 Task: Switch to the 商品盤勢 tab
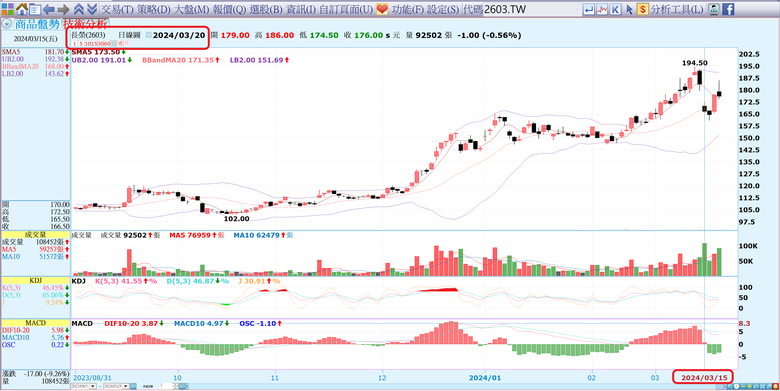coord(37,24)
